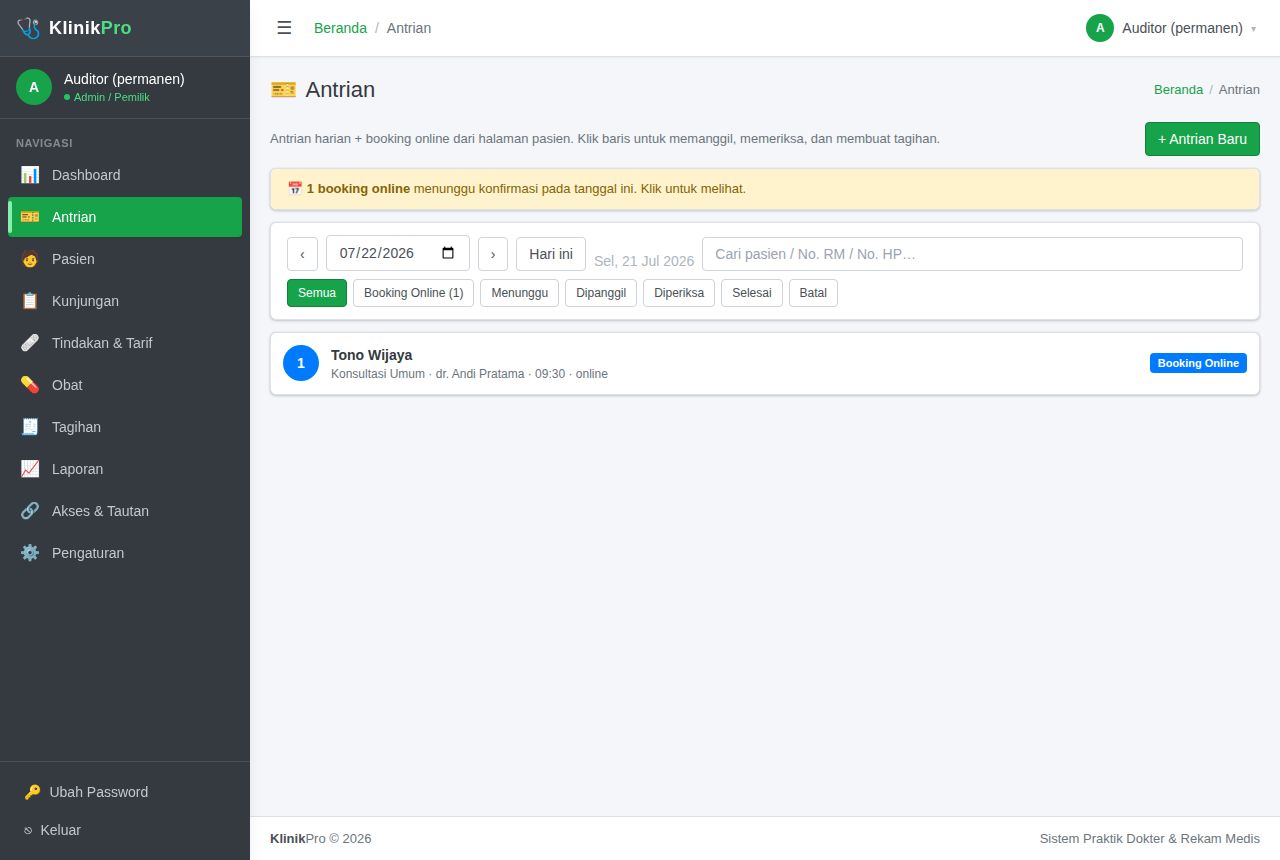Screen dimensions: 1280x860
Task: Go to next day with right chevron
Action: 493,254
